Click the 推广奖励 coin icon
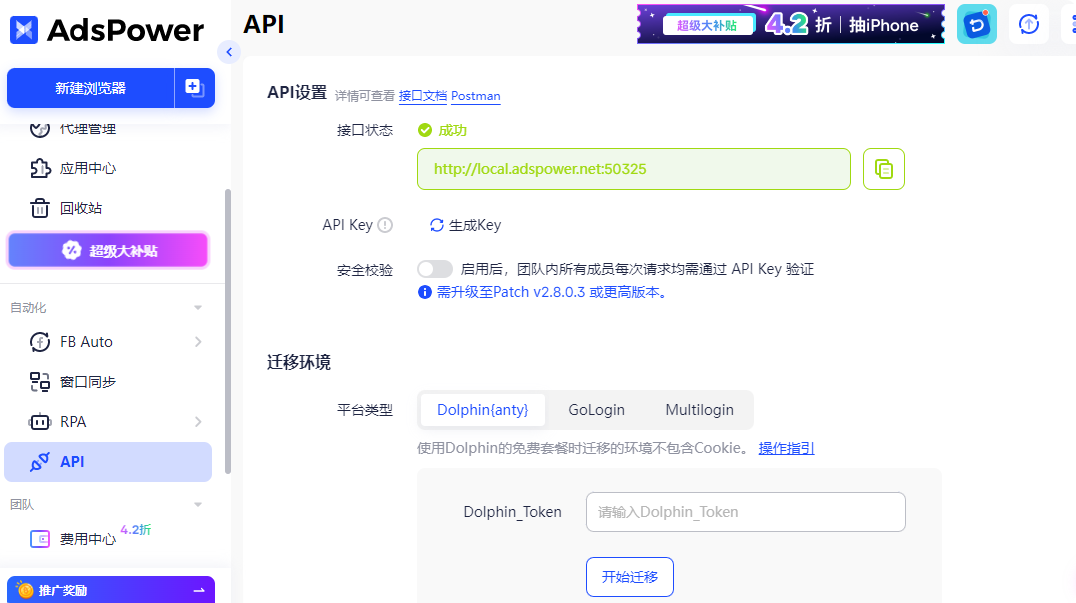 25,590
